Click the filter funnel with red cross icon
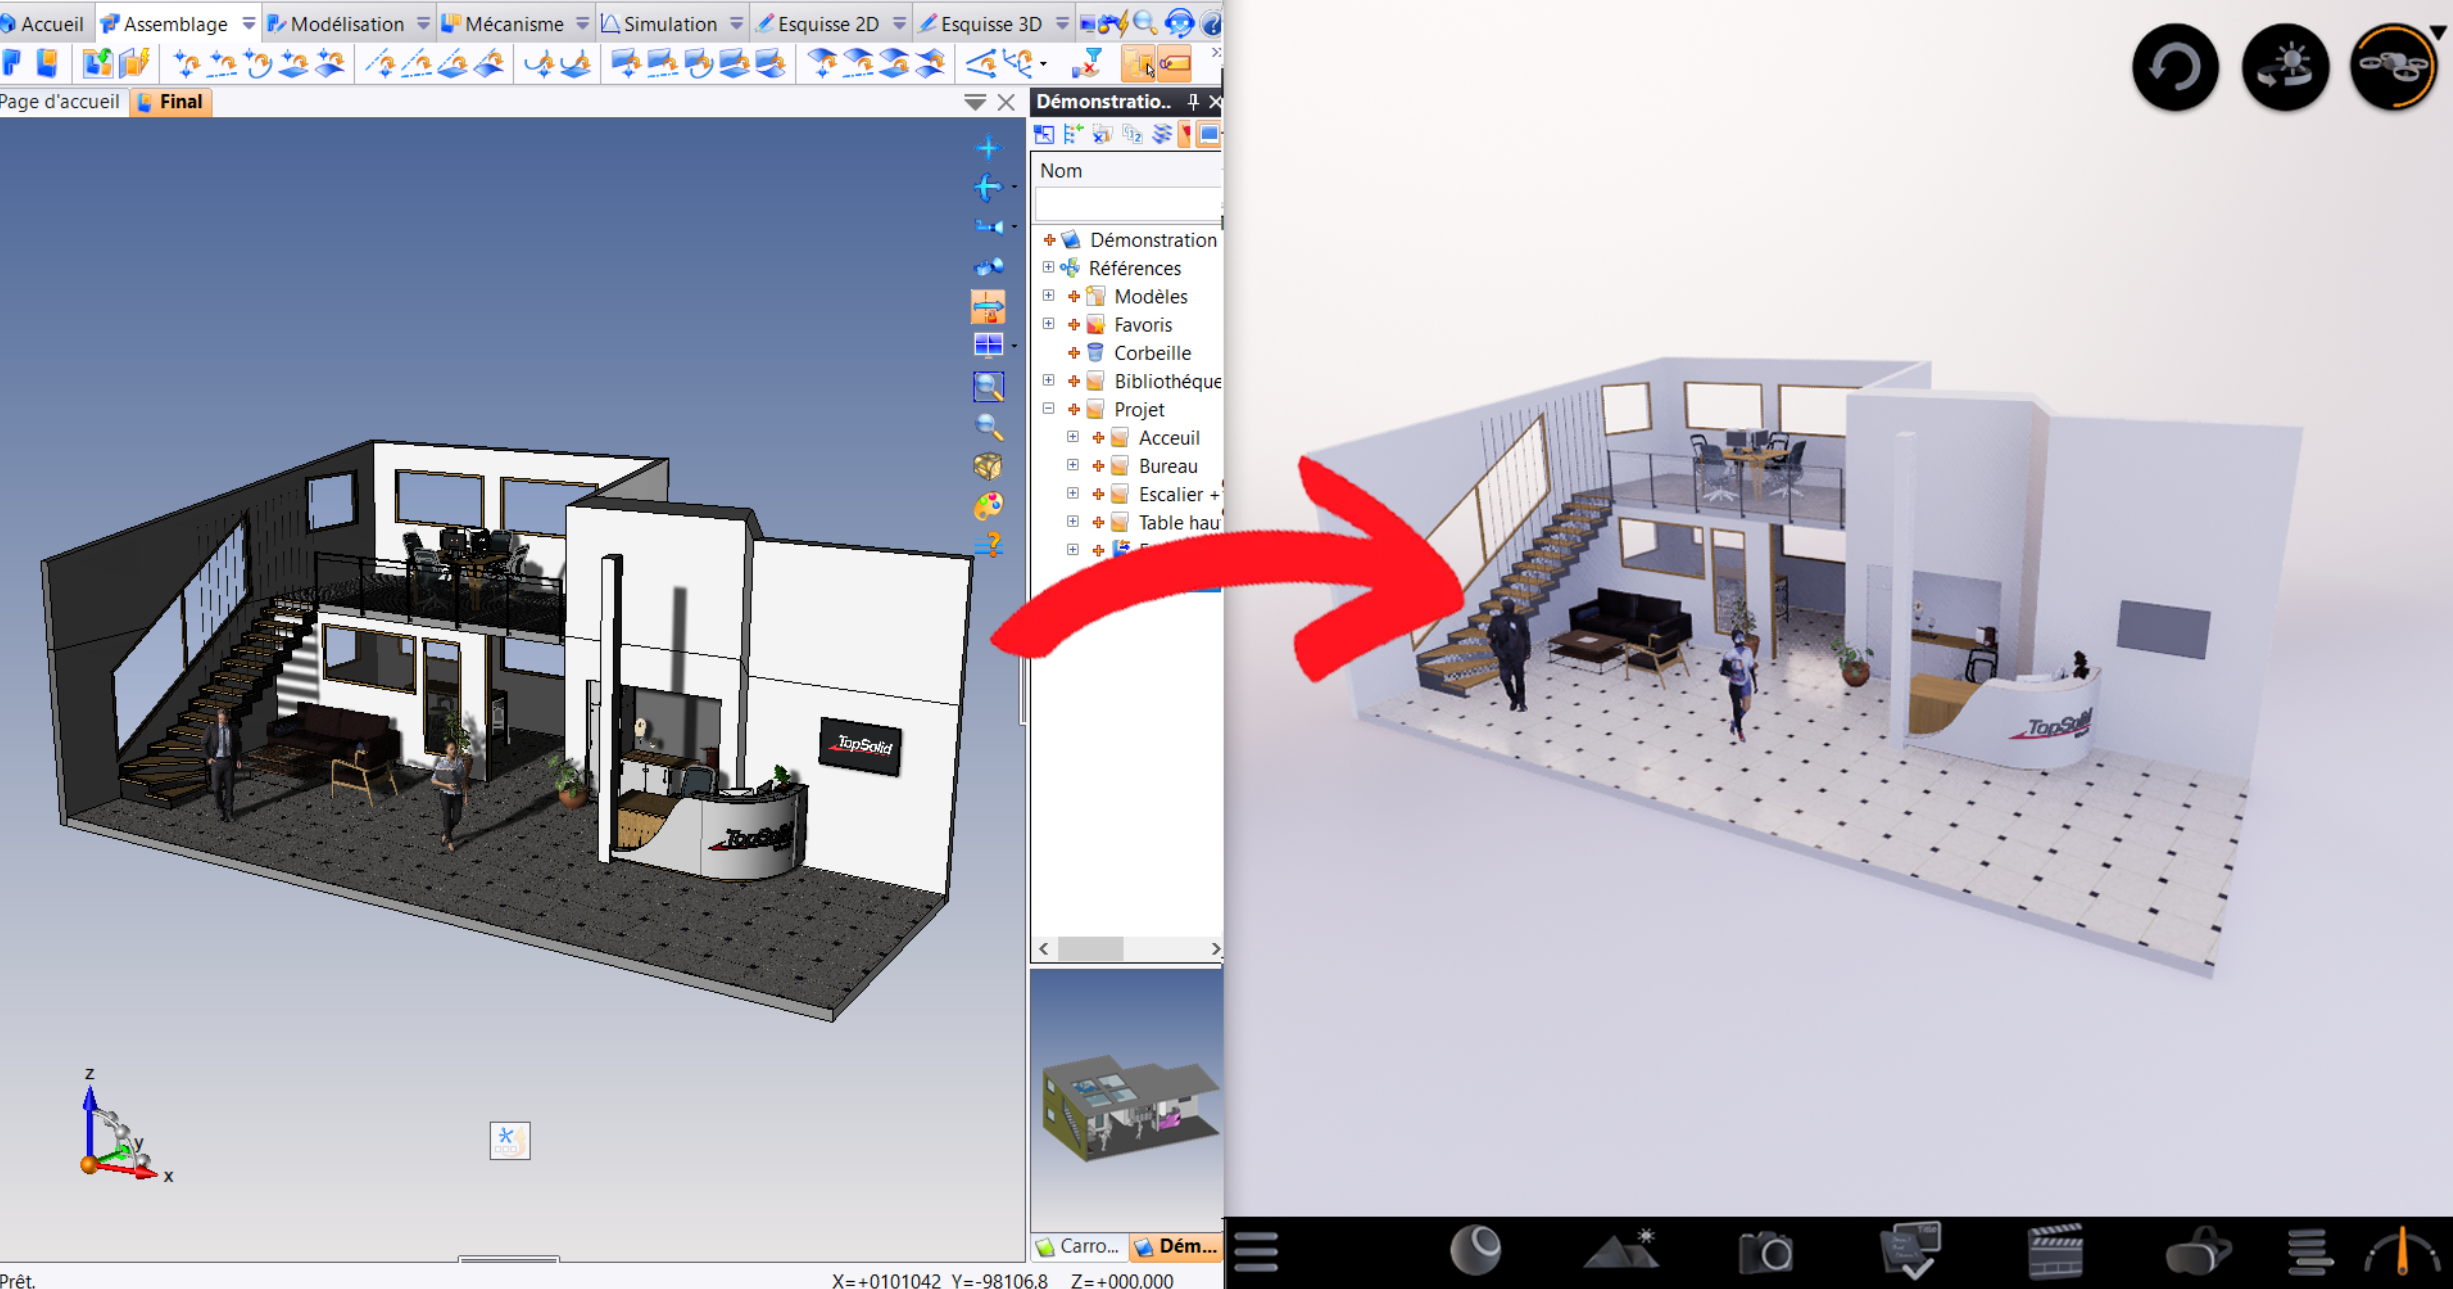Screen dimensions: 2453x1289 click(1086, 63)
